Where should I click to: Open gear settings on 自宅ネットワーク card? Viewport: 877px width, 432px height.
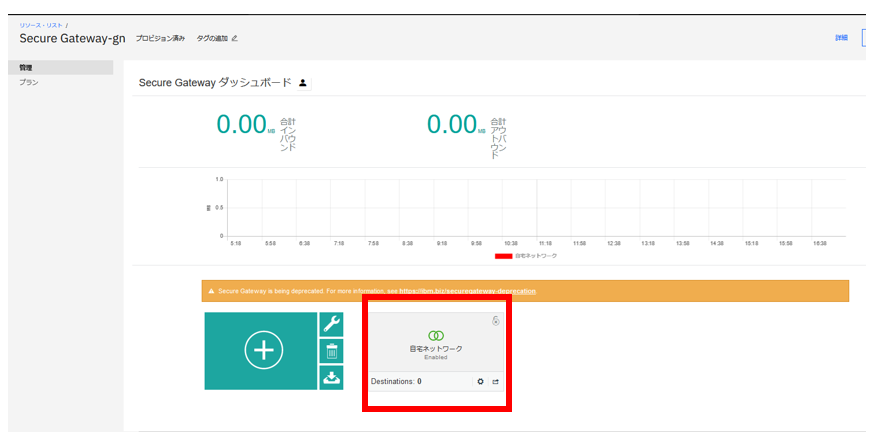(480, 382)
